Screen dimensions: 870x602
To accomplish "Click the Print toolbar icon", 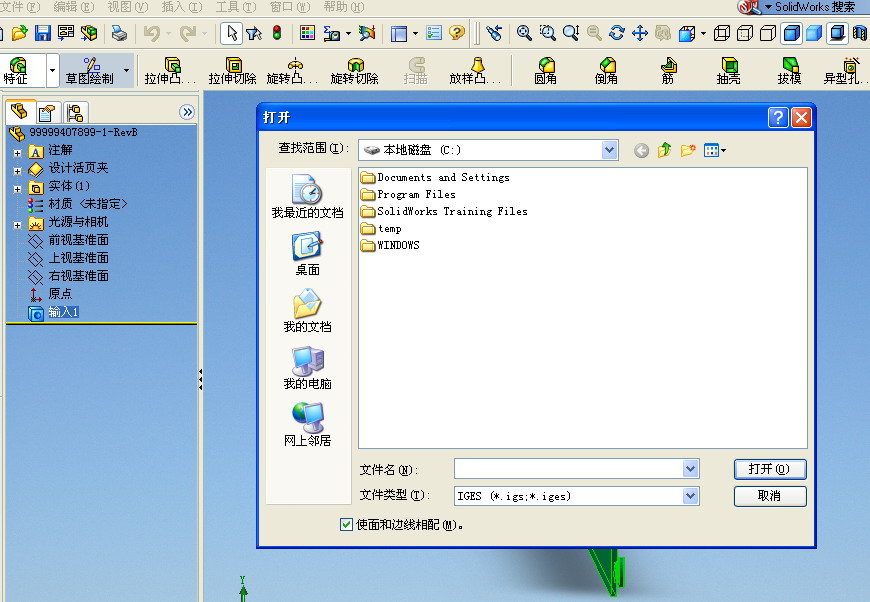I will pos(119,33).
